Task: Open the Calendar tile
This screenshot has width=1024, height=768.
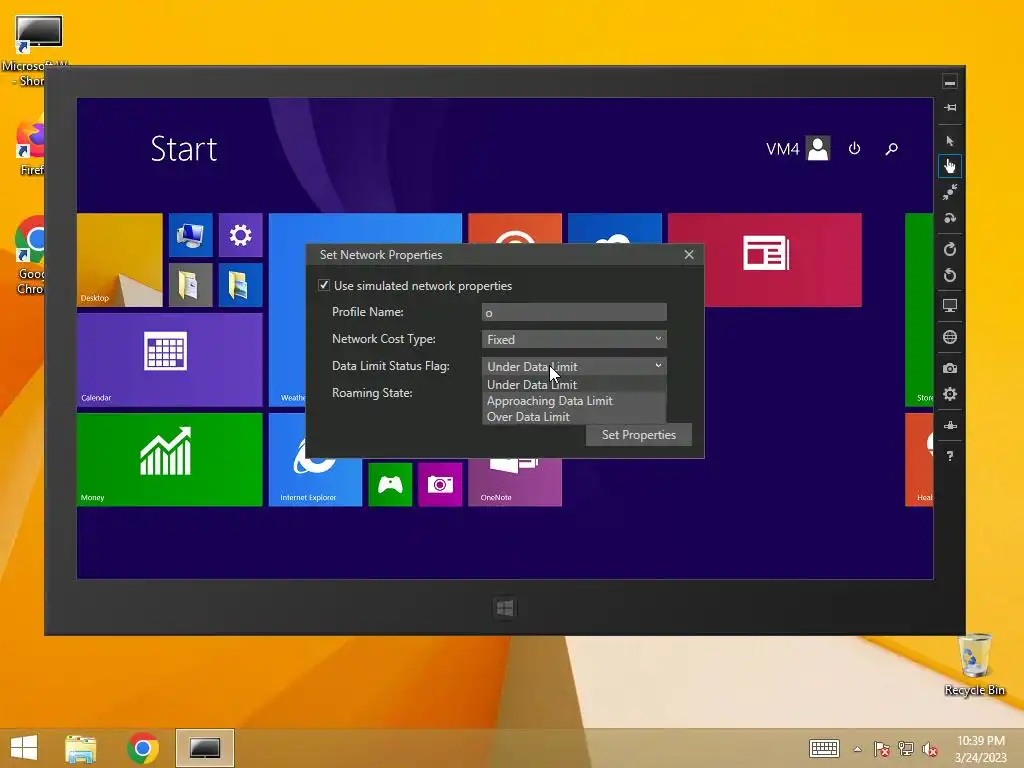Action: click(x=170, y=360)
